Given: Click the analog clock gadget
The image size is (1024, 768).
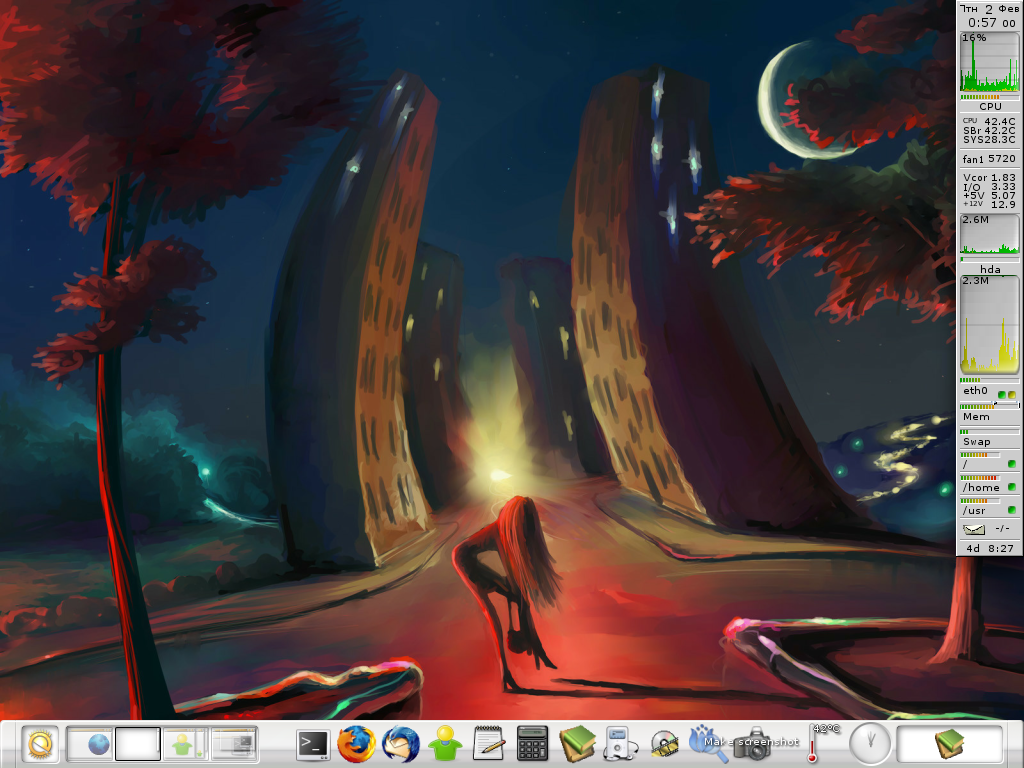Looking at the screenshot, I should pyautogui.click(x=870, y=744).
